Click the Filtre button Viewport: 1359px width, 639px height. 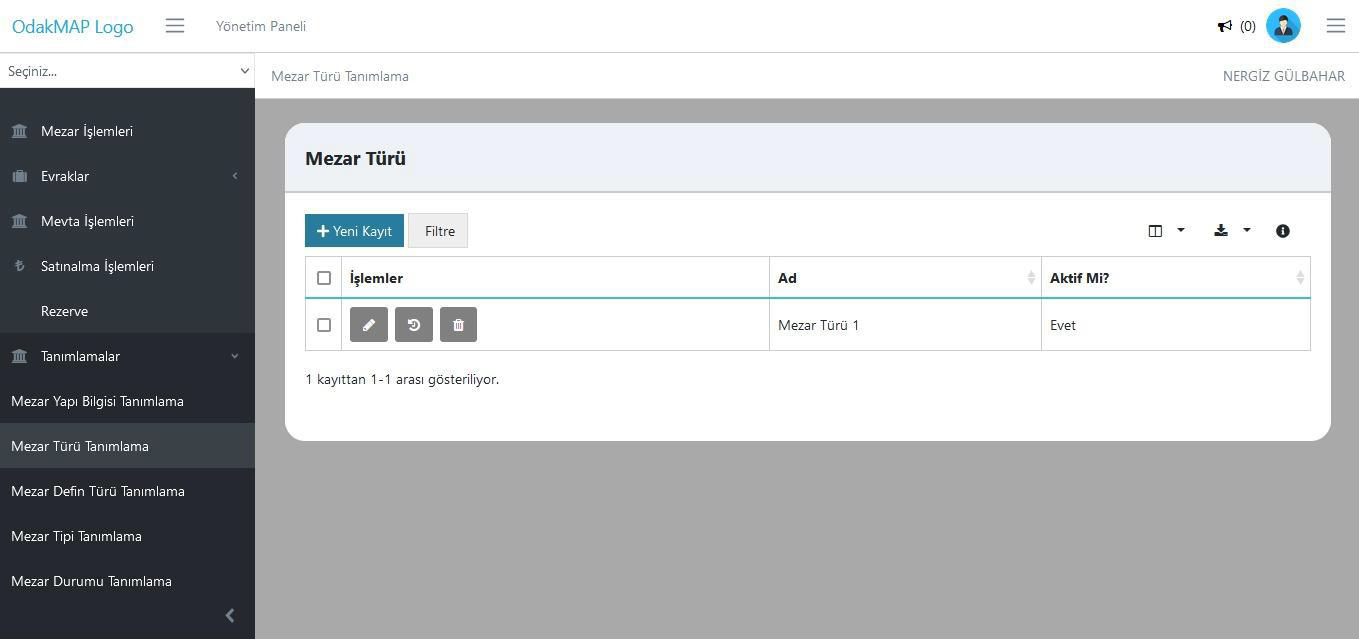[x=439, y=231]
